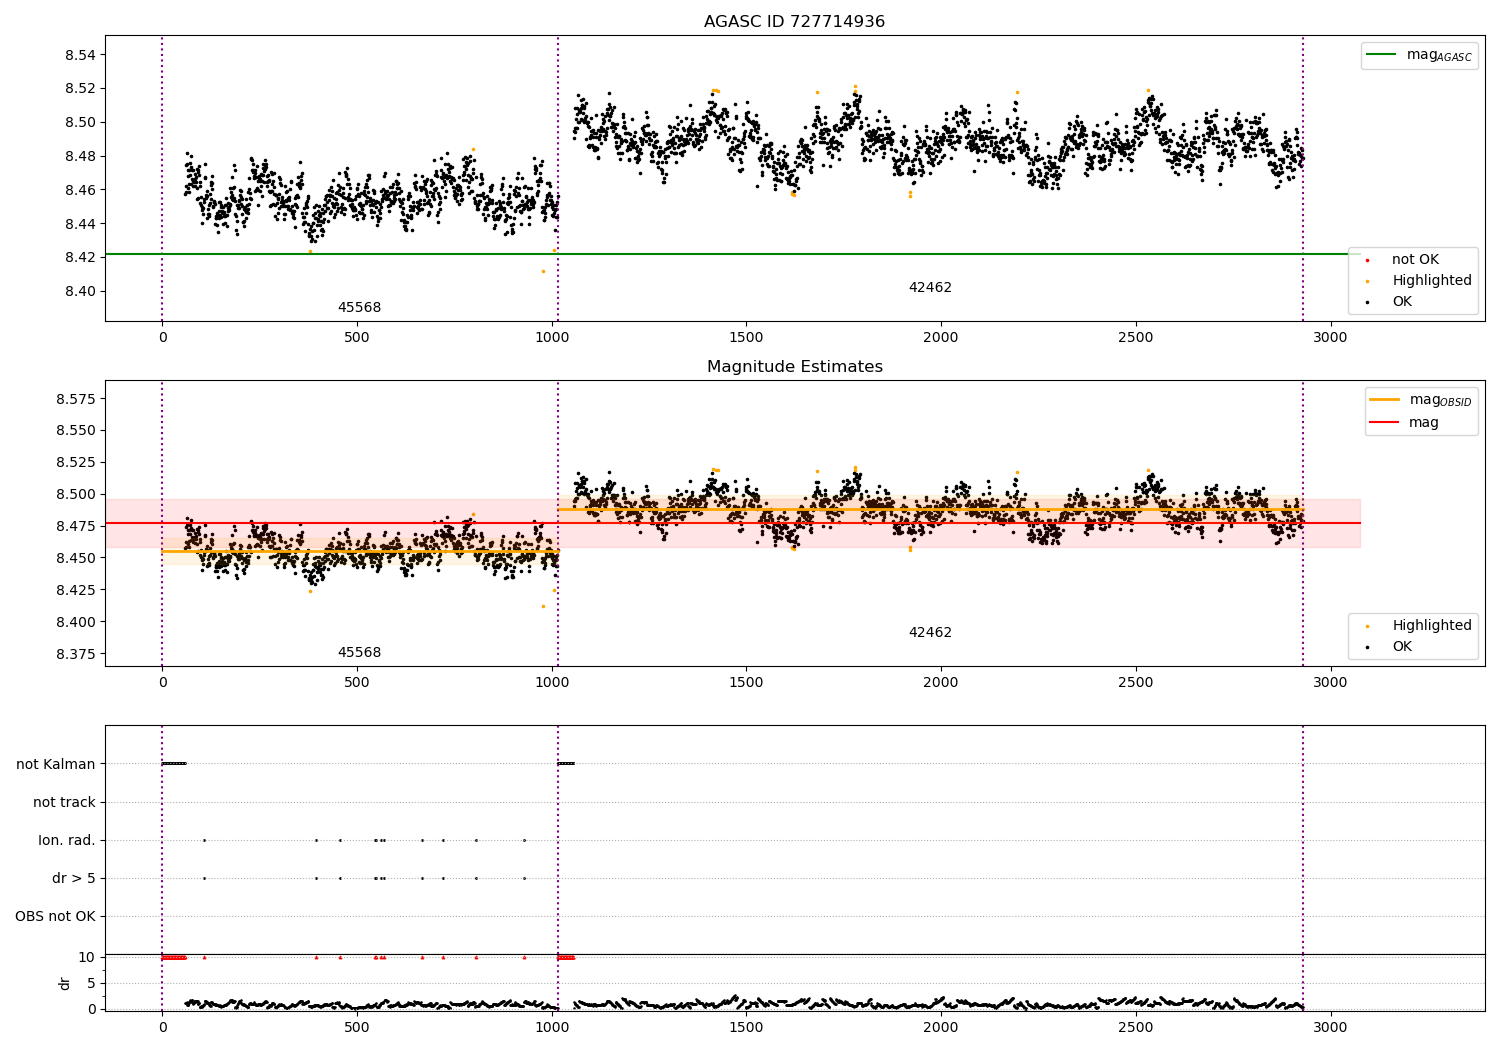1500x1050 pixels.
Task: Click the 8.42 y-axis tick label
Action: (x=80, y=258)
